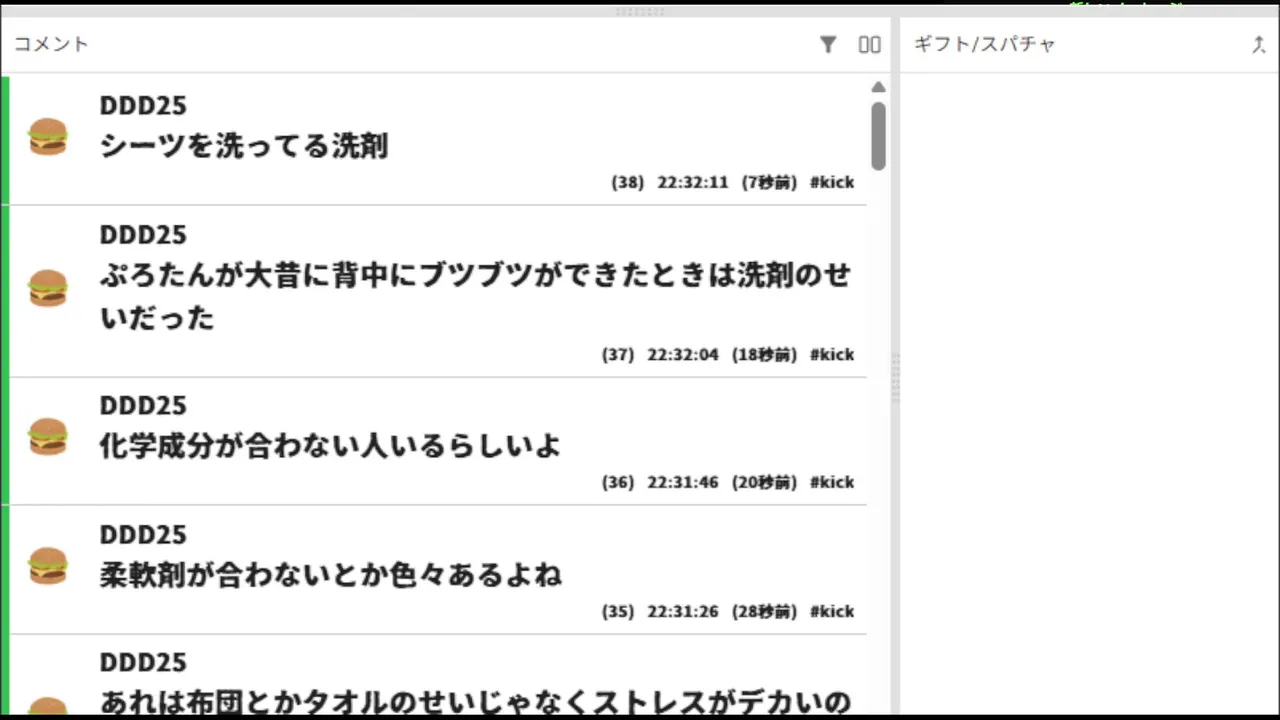Click the comment number (36)
The image size is (1280, 720).
[x=618, y=482]
